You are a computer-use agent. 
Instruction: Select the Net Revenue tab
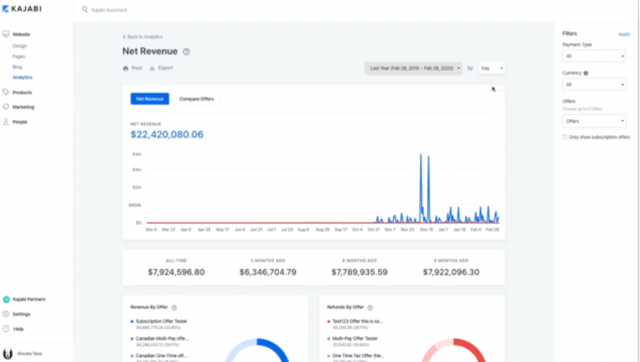(x=149, y=99)
